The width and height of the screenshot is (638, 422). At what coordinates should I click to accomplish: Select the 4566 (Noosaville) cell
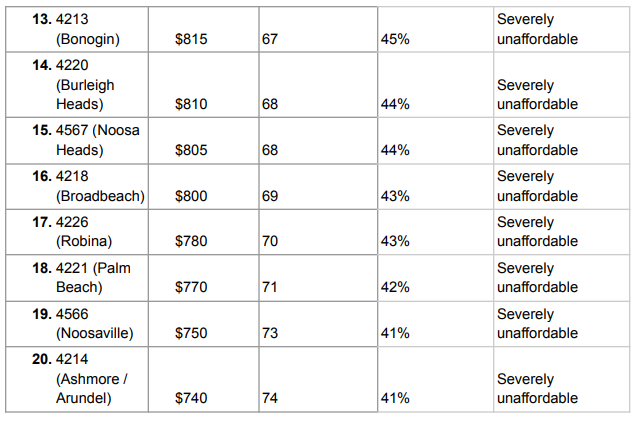click(77, 324)
